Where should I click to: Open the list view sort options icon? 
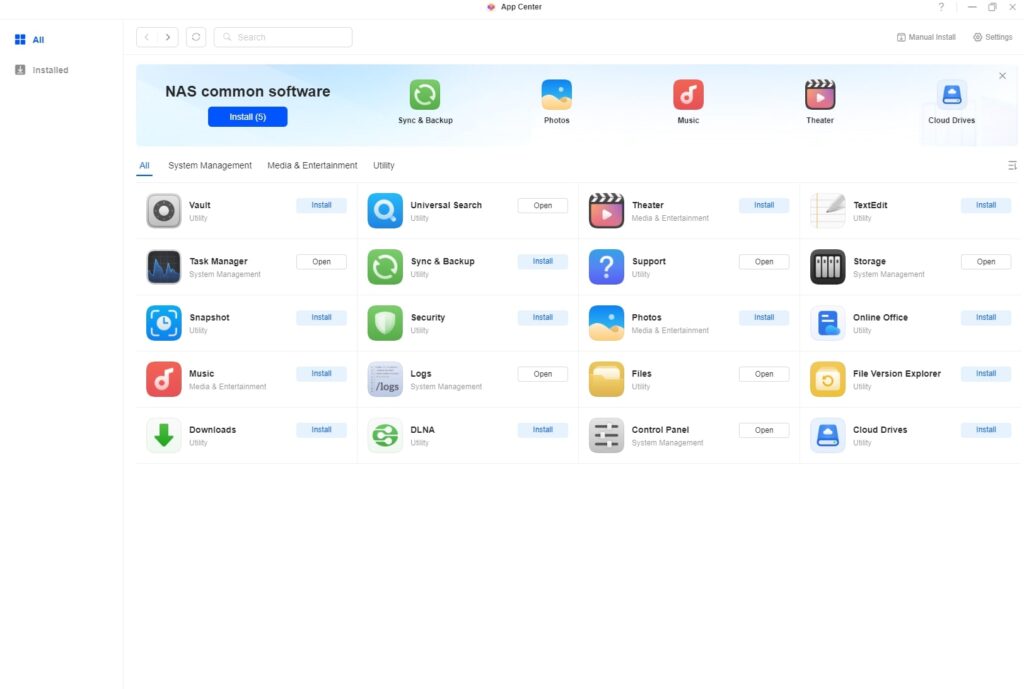(1012, 166)
